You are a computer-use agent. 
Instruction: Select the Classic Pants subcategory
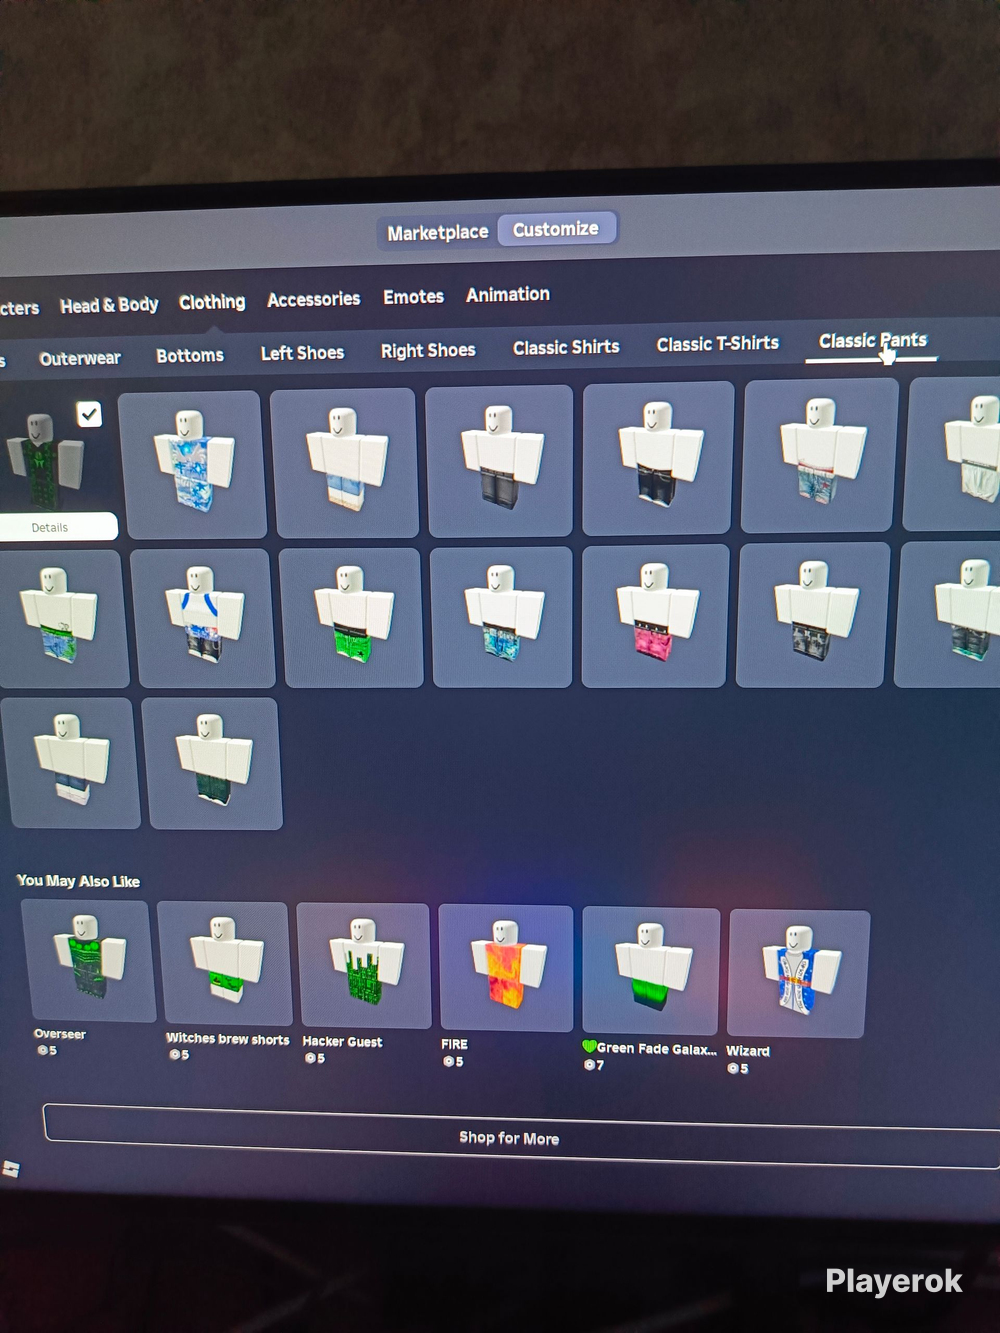[873, 340]
